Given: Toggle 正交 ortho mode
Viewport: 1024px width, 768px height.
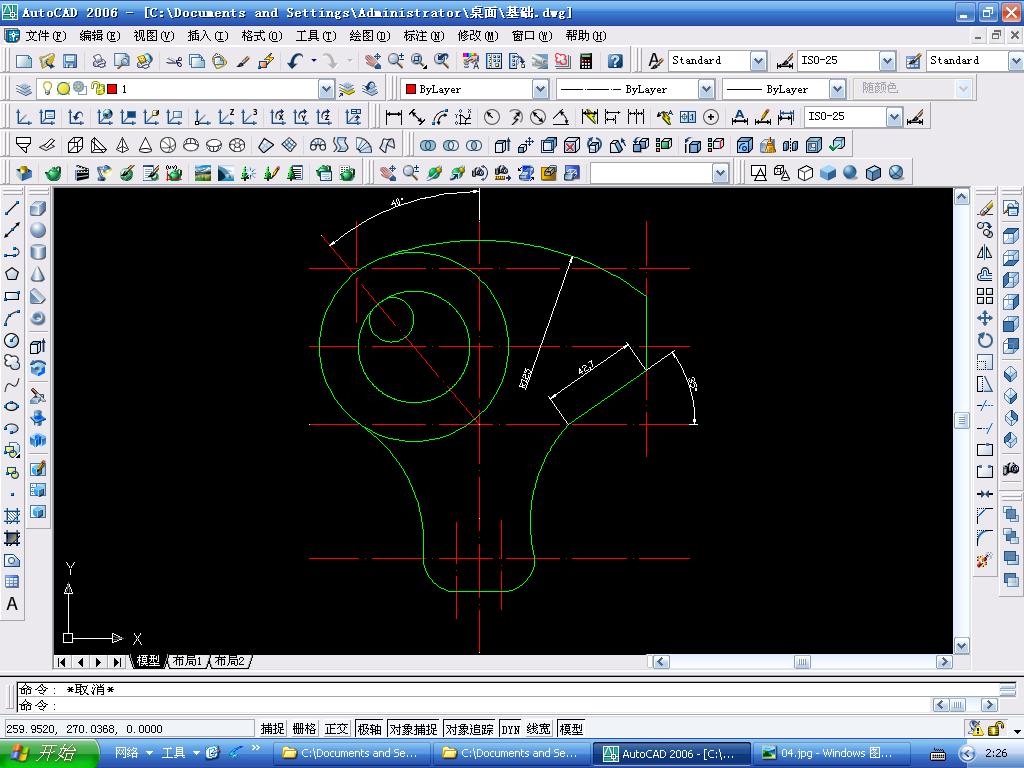Looking at the screenshot, I should click(336, 729).
